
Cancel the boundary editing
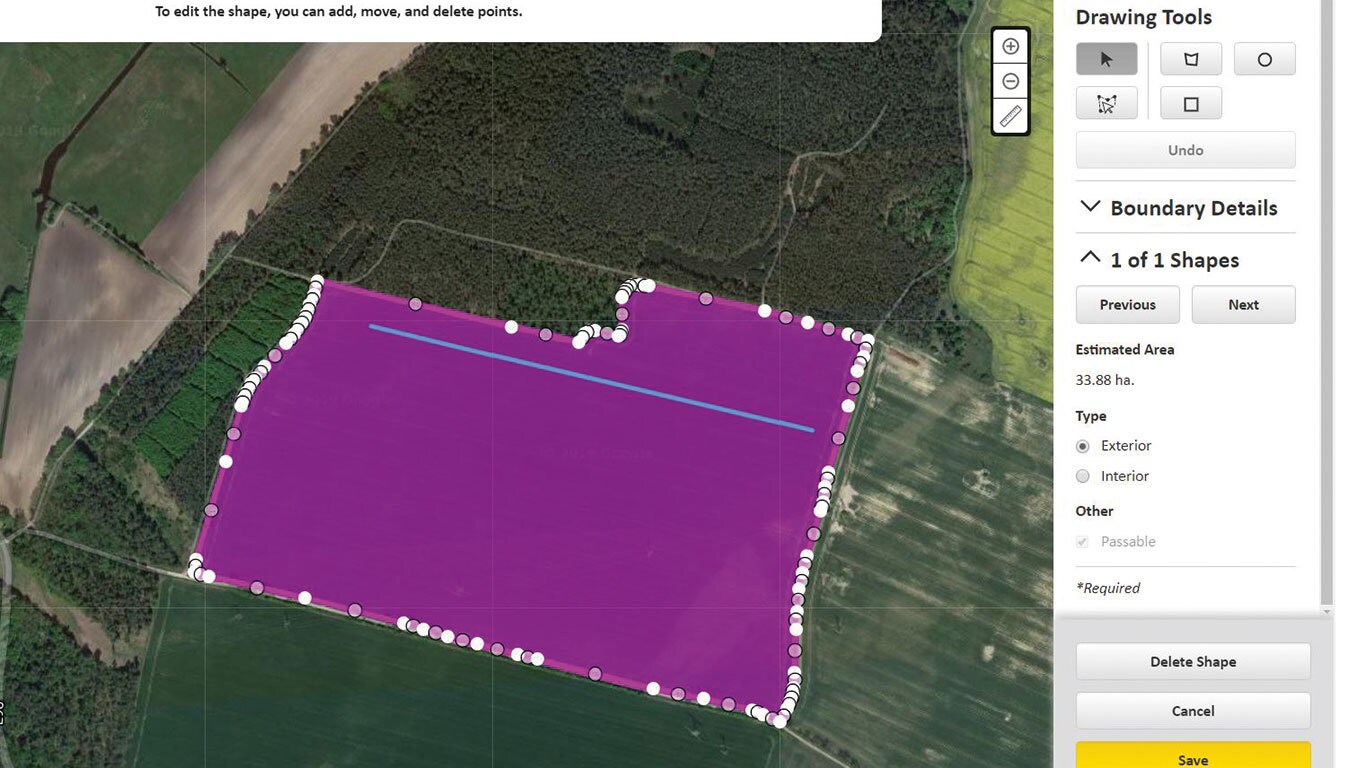click(x=1192, y=711)
